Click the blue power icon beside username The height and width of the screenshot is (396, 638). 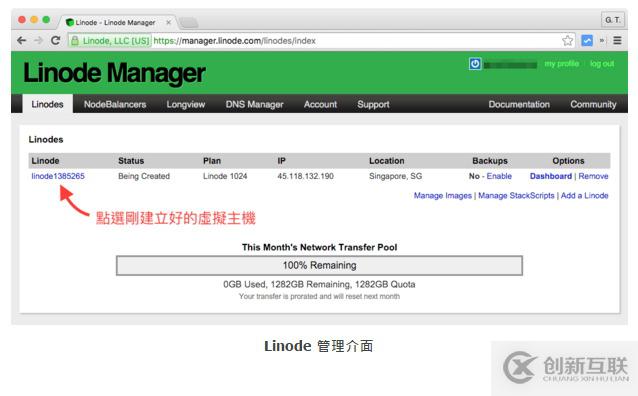[x=475, y=64]
